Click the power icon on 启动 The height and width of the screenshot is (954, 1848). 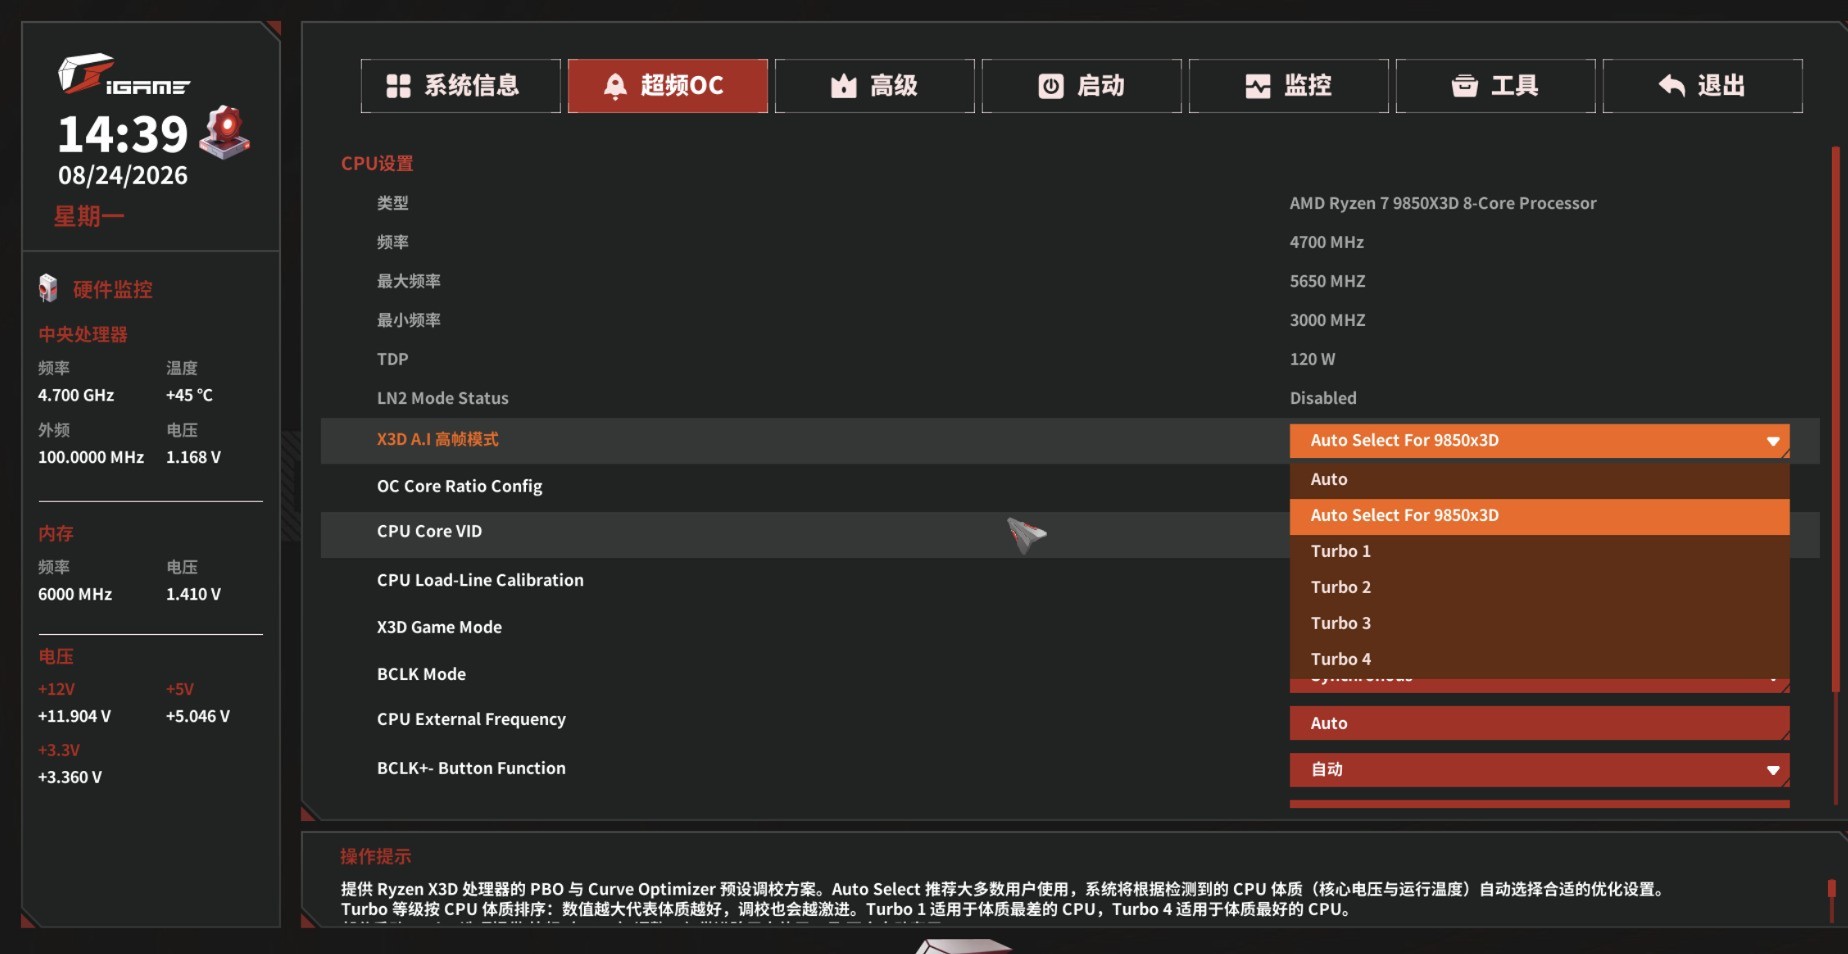1051,86
